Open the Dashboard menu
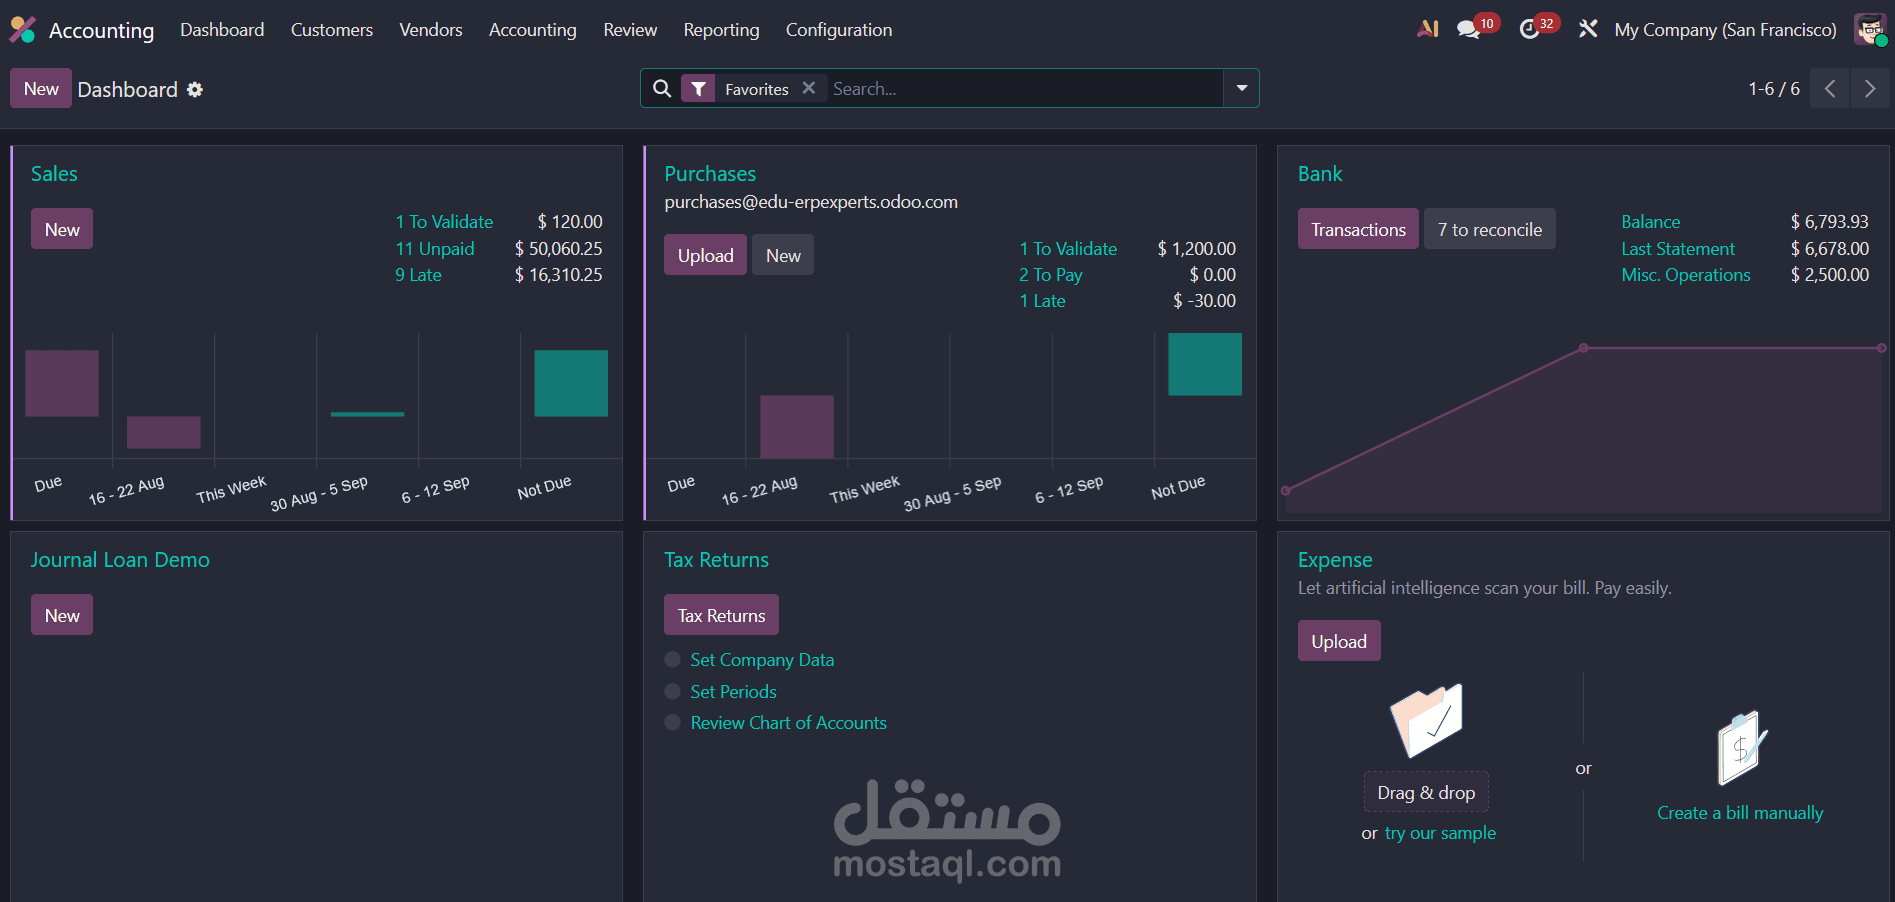Image resolution: width=1895 pixels, height=902 pixels. [x=222, y=30]
